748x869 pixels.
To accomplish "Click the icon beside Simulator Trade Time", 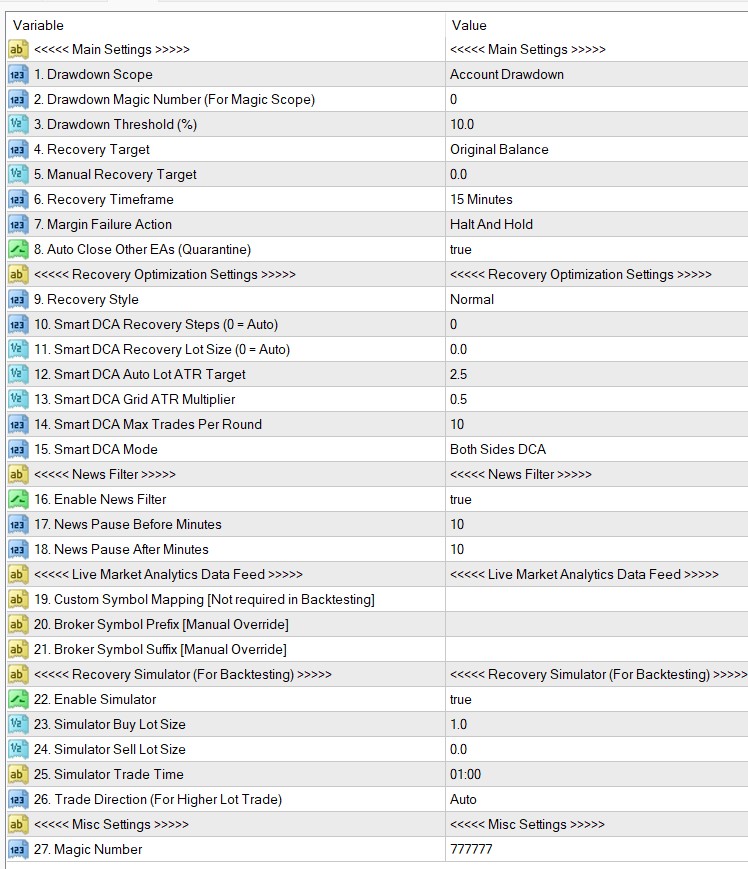I will point(18,774).
